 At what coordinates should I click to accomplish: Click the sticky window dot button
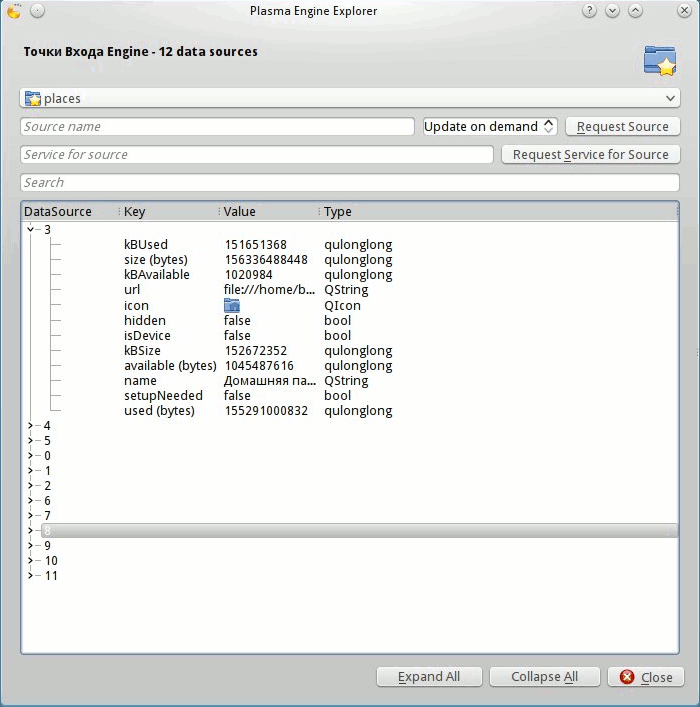click(x=37, y=11)
